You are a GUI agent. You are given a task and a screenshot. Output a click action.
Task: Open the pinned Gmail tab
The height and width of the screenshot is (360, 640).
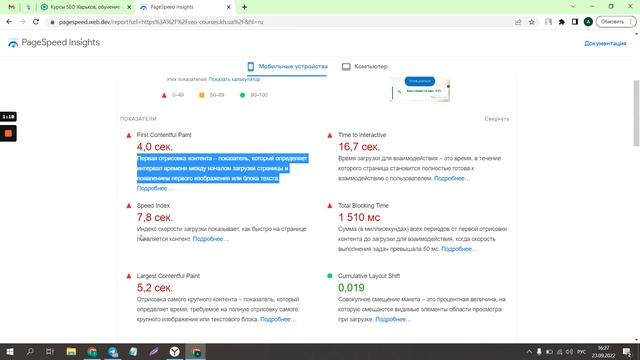pos(11,7)
